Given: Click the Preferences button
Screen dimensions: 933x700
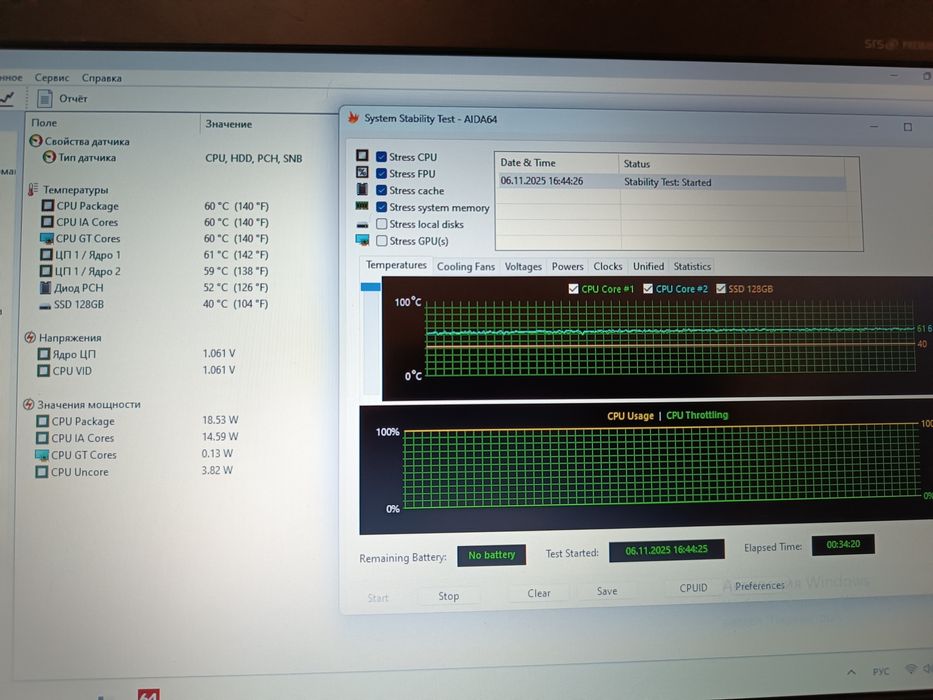Looking at the screenshot, I should [x=760, y=586].
